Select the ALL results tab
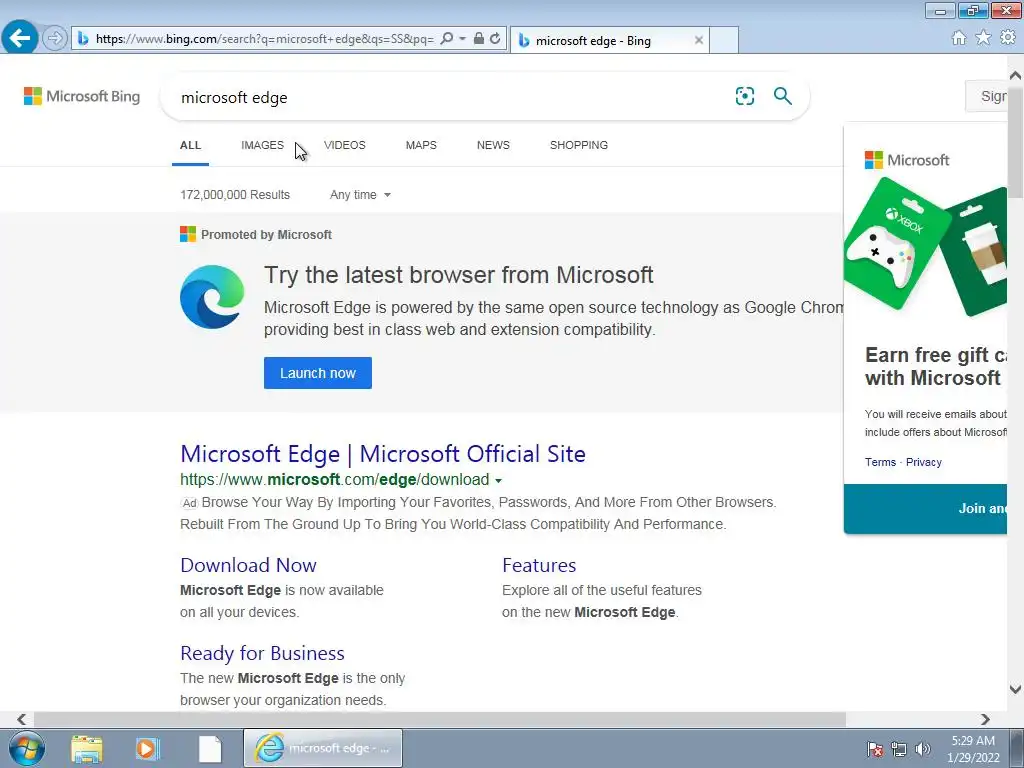 190,145
